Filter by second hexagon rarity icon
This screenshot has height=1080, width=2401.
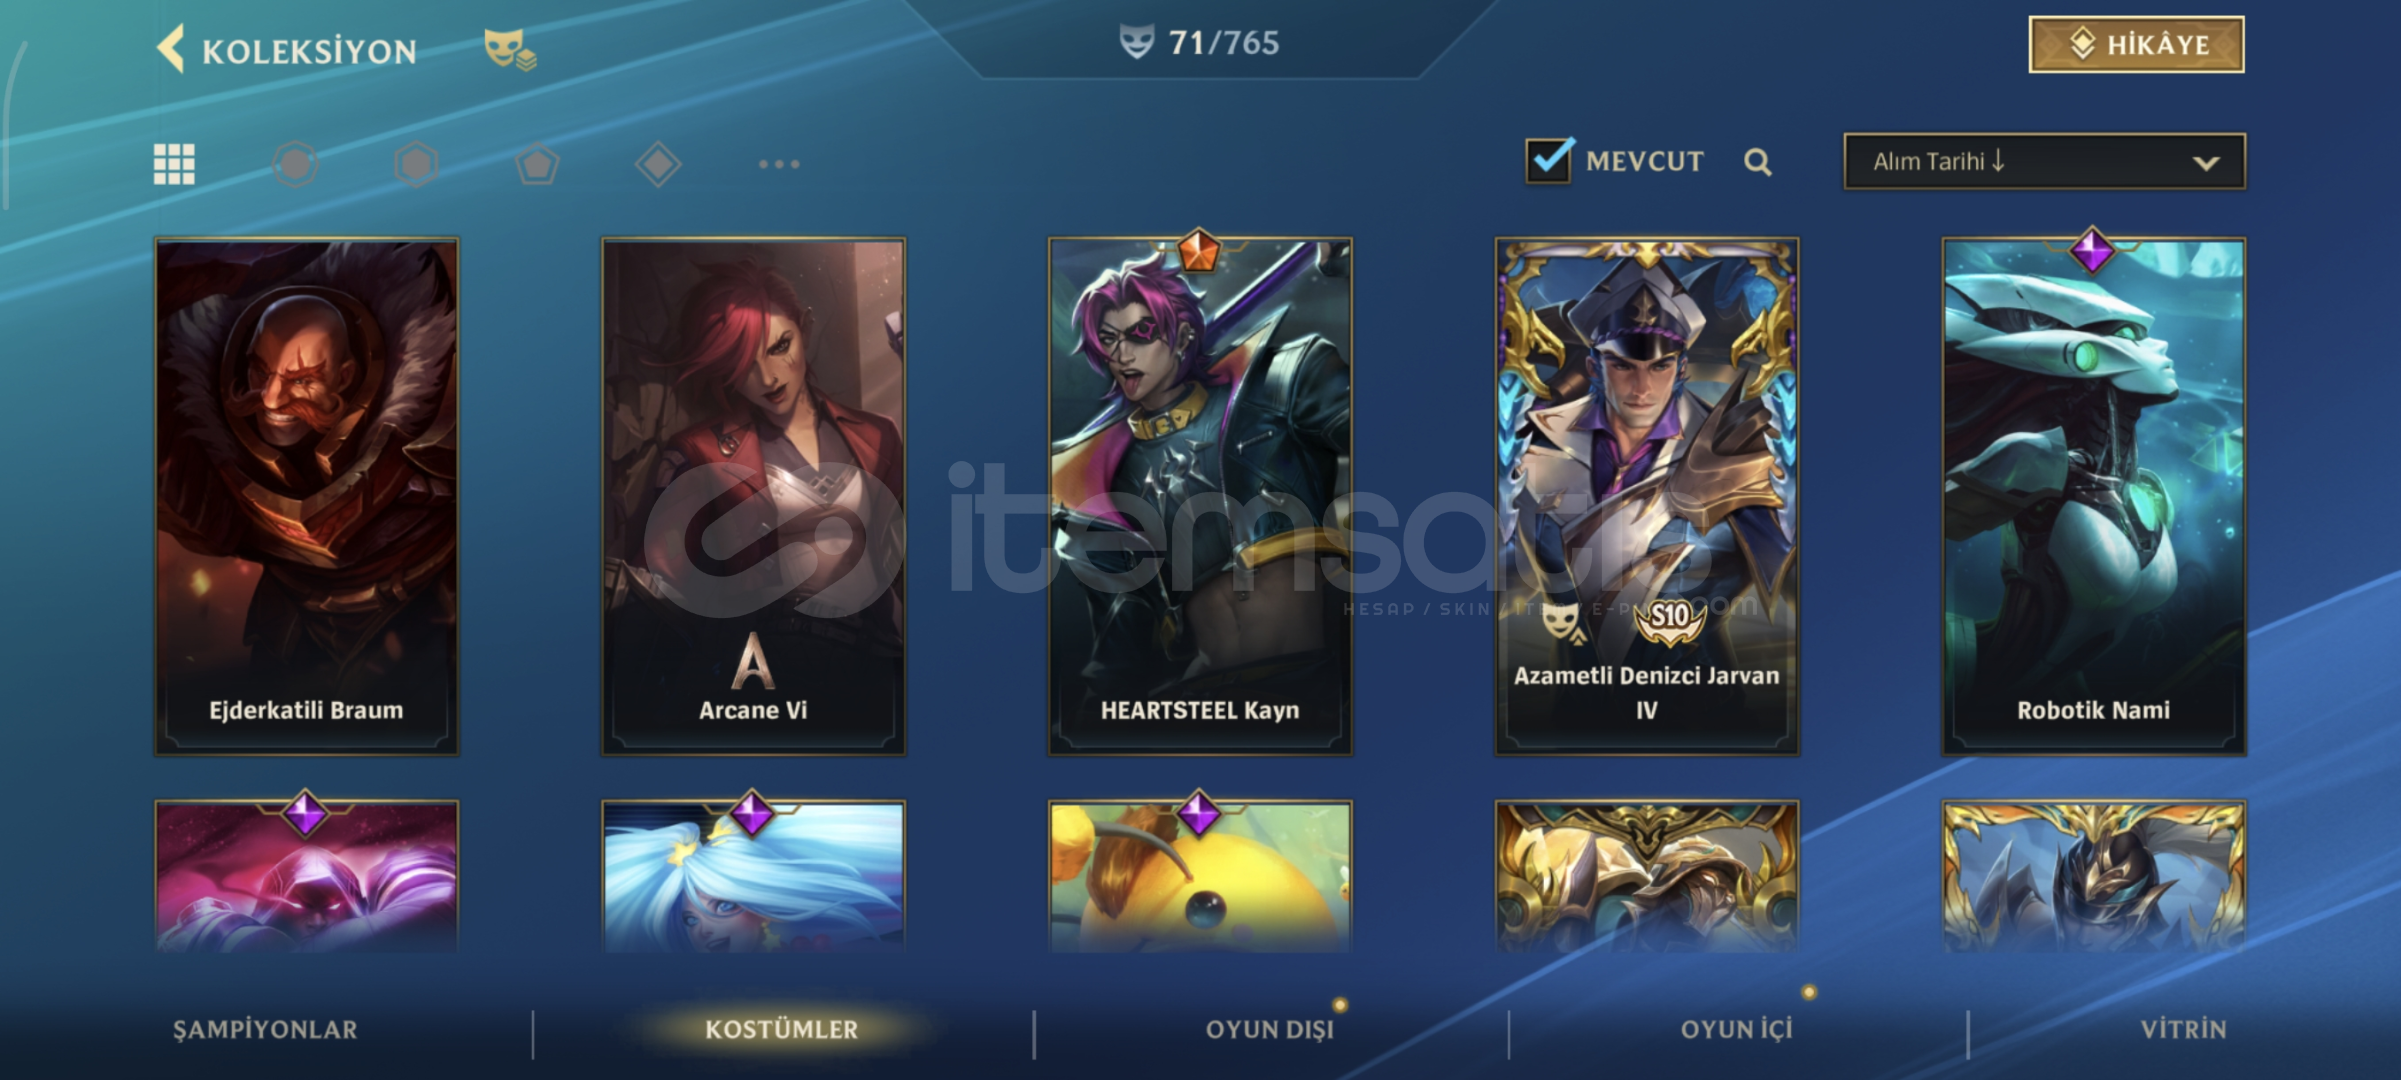point(416,164)
